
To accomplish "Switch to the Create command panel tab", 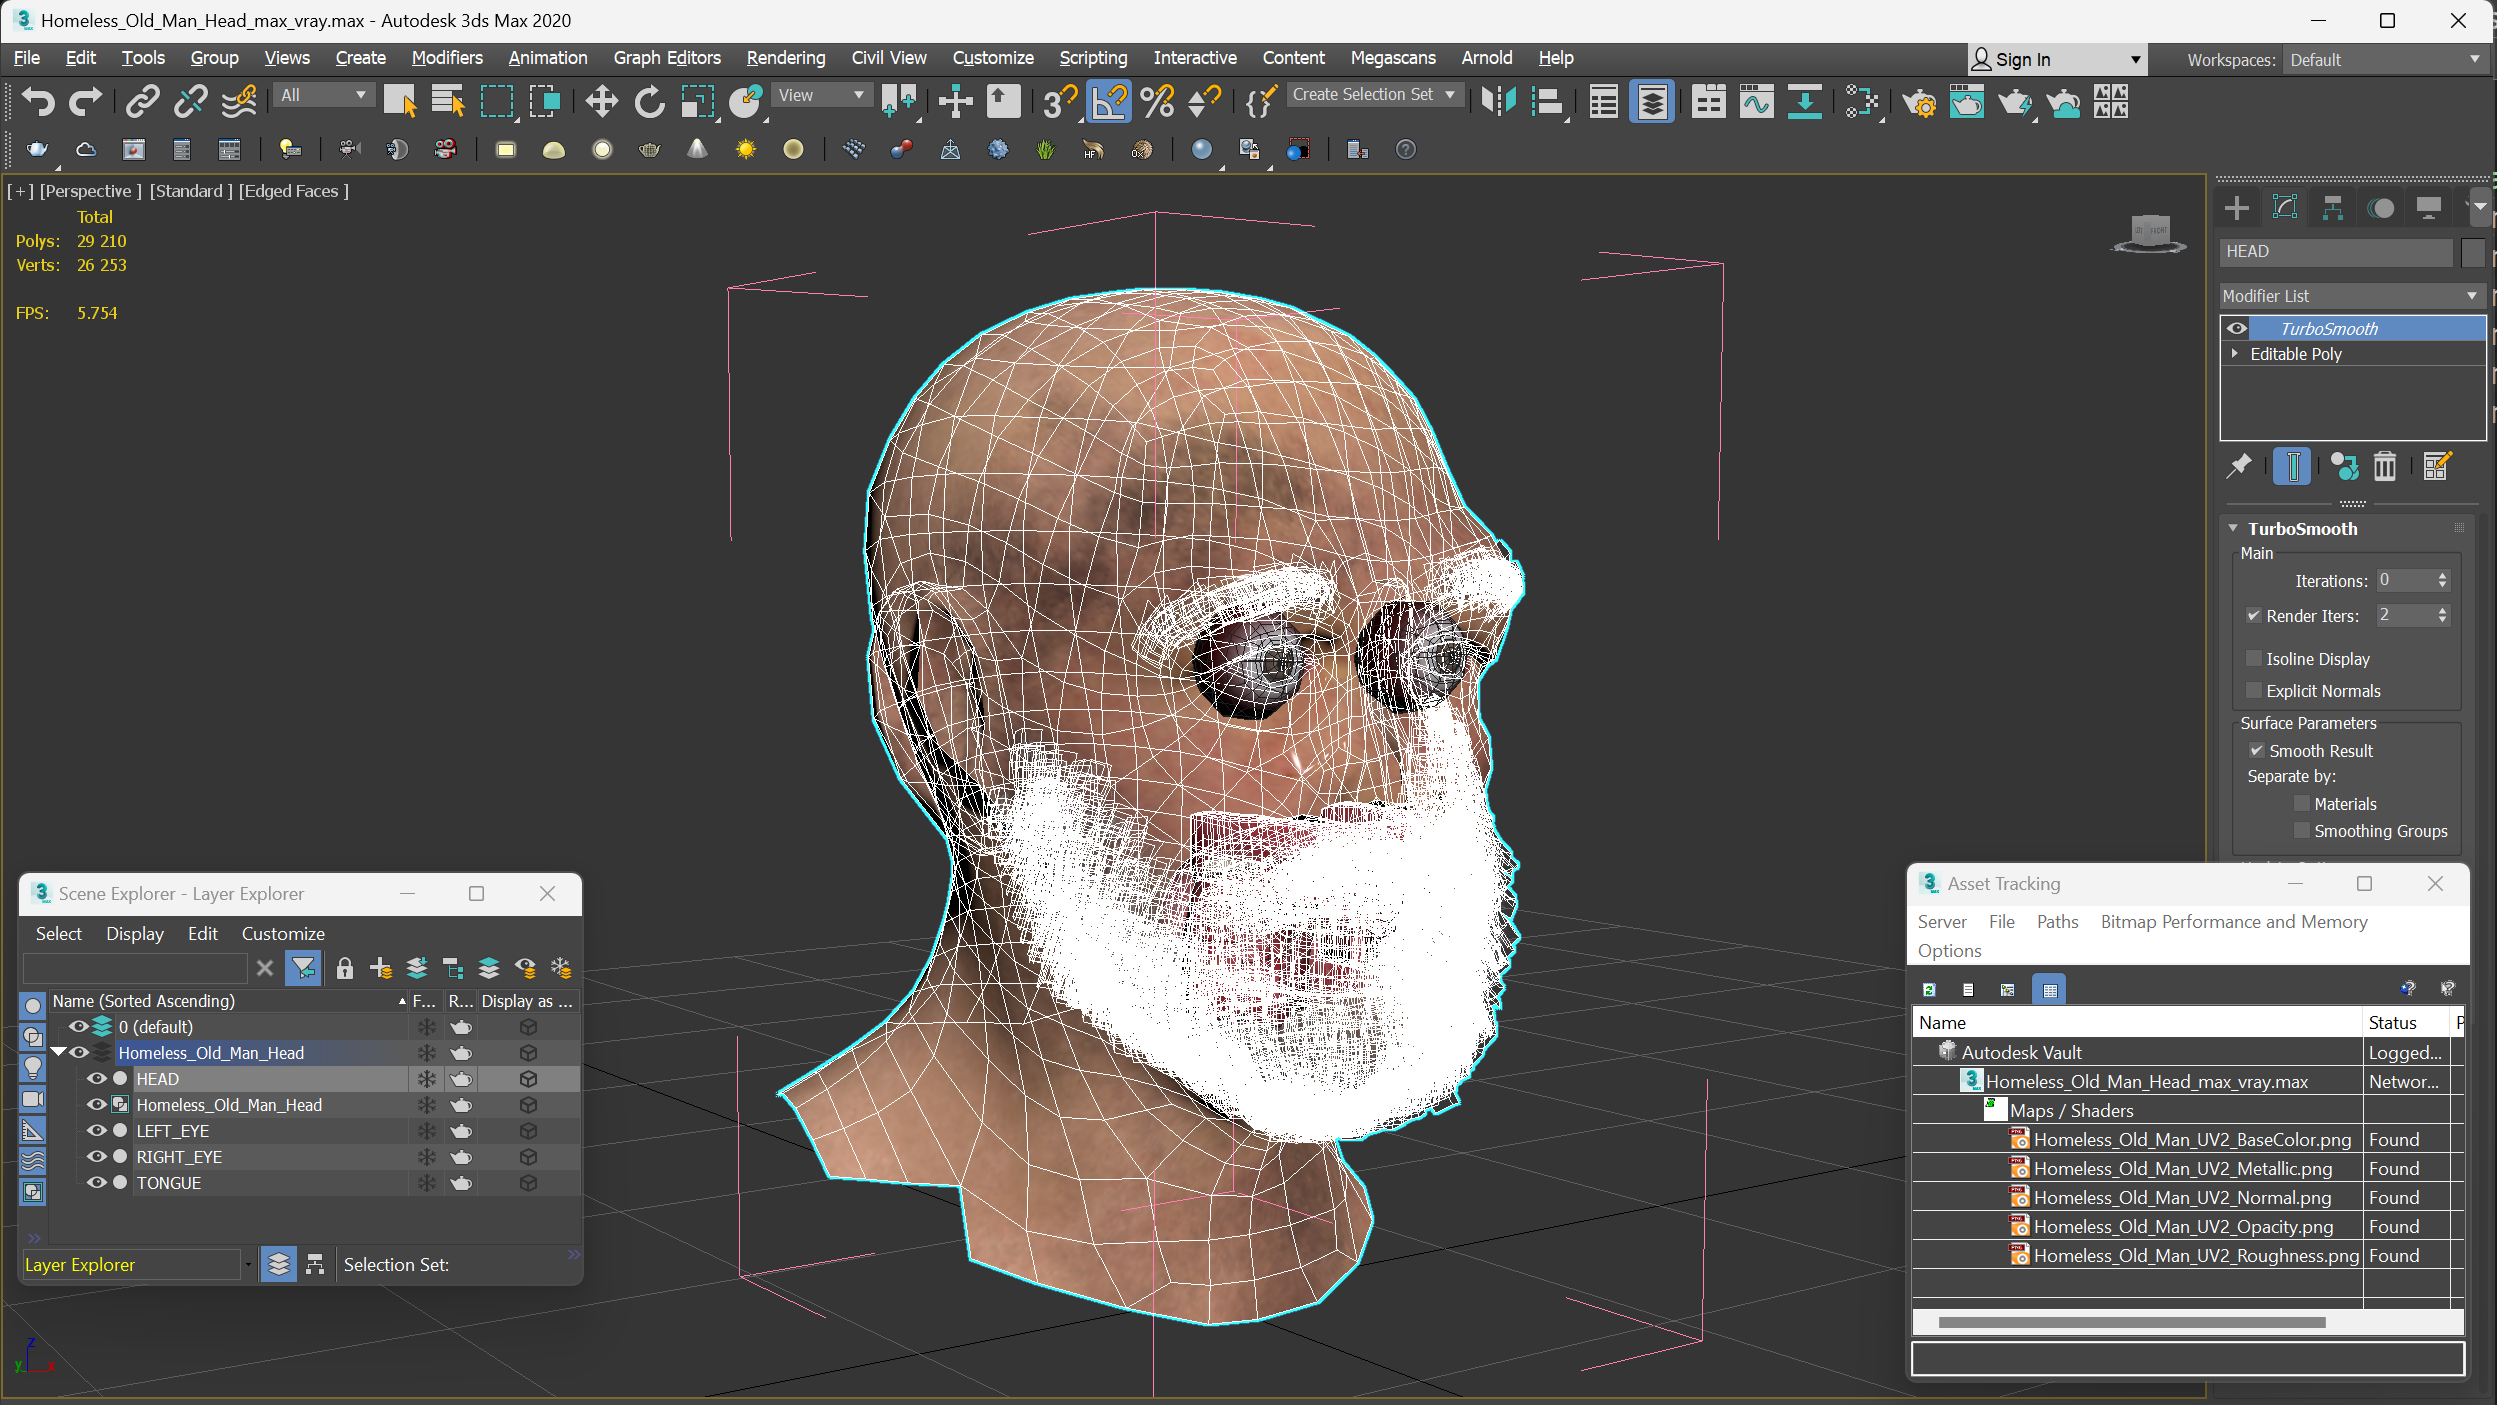I will tap(2236, 207).
